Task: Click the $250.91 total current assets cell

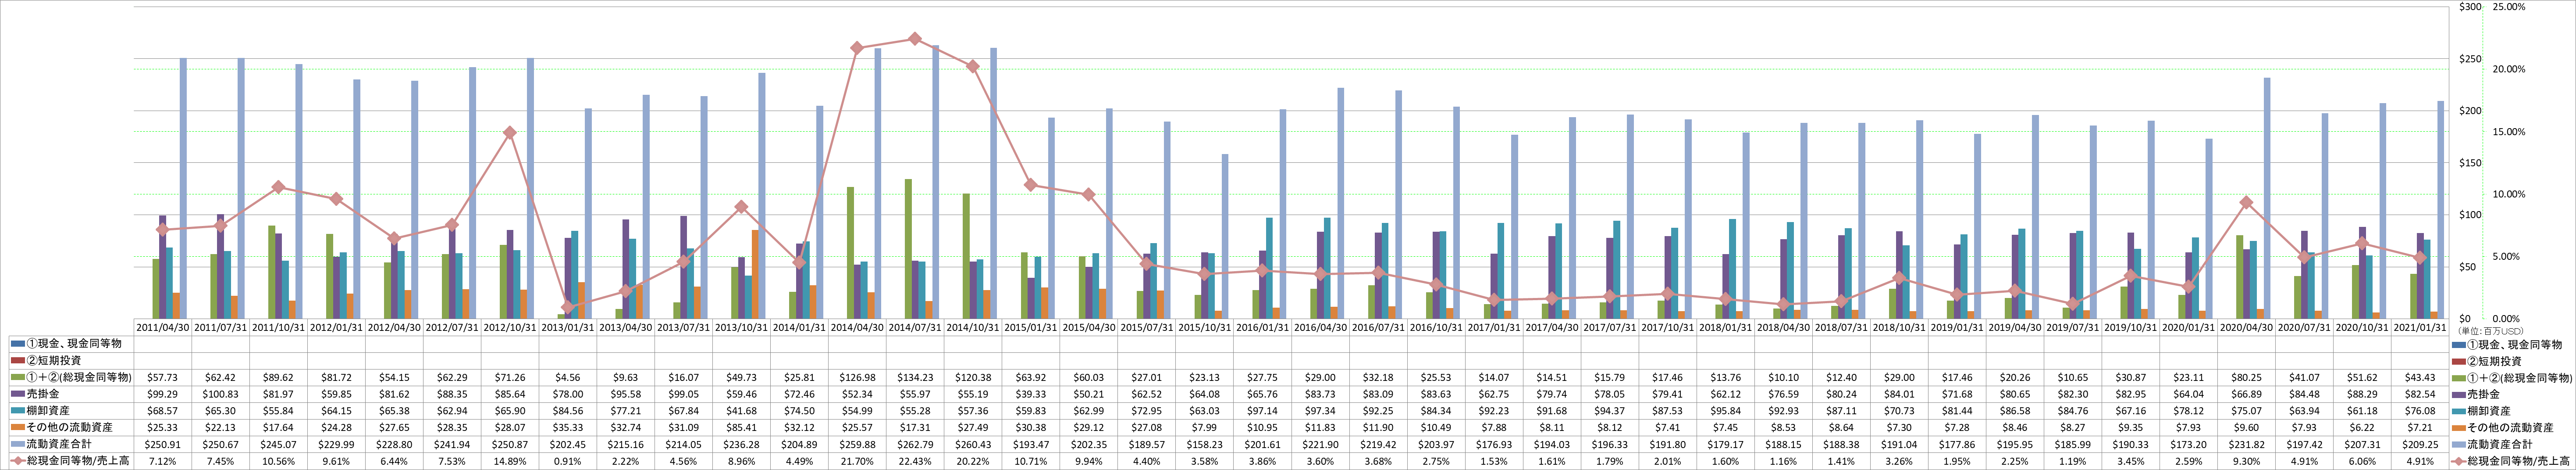Action: click(x=163, y=444)
